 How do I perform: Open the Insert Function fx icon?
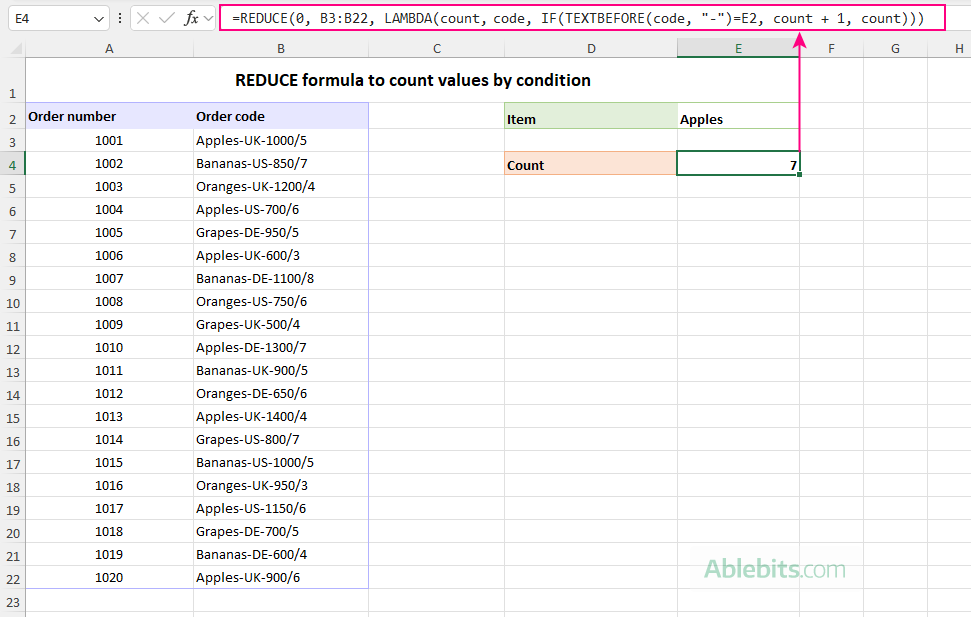tap(191, 19)
